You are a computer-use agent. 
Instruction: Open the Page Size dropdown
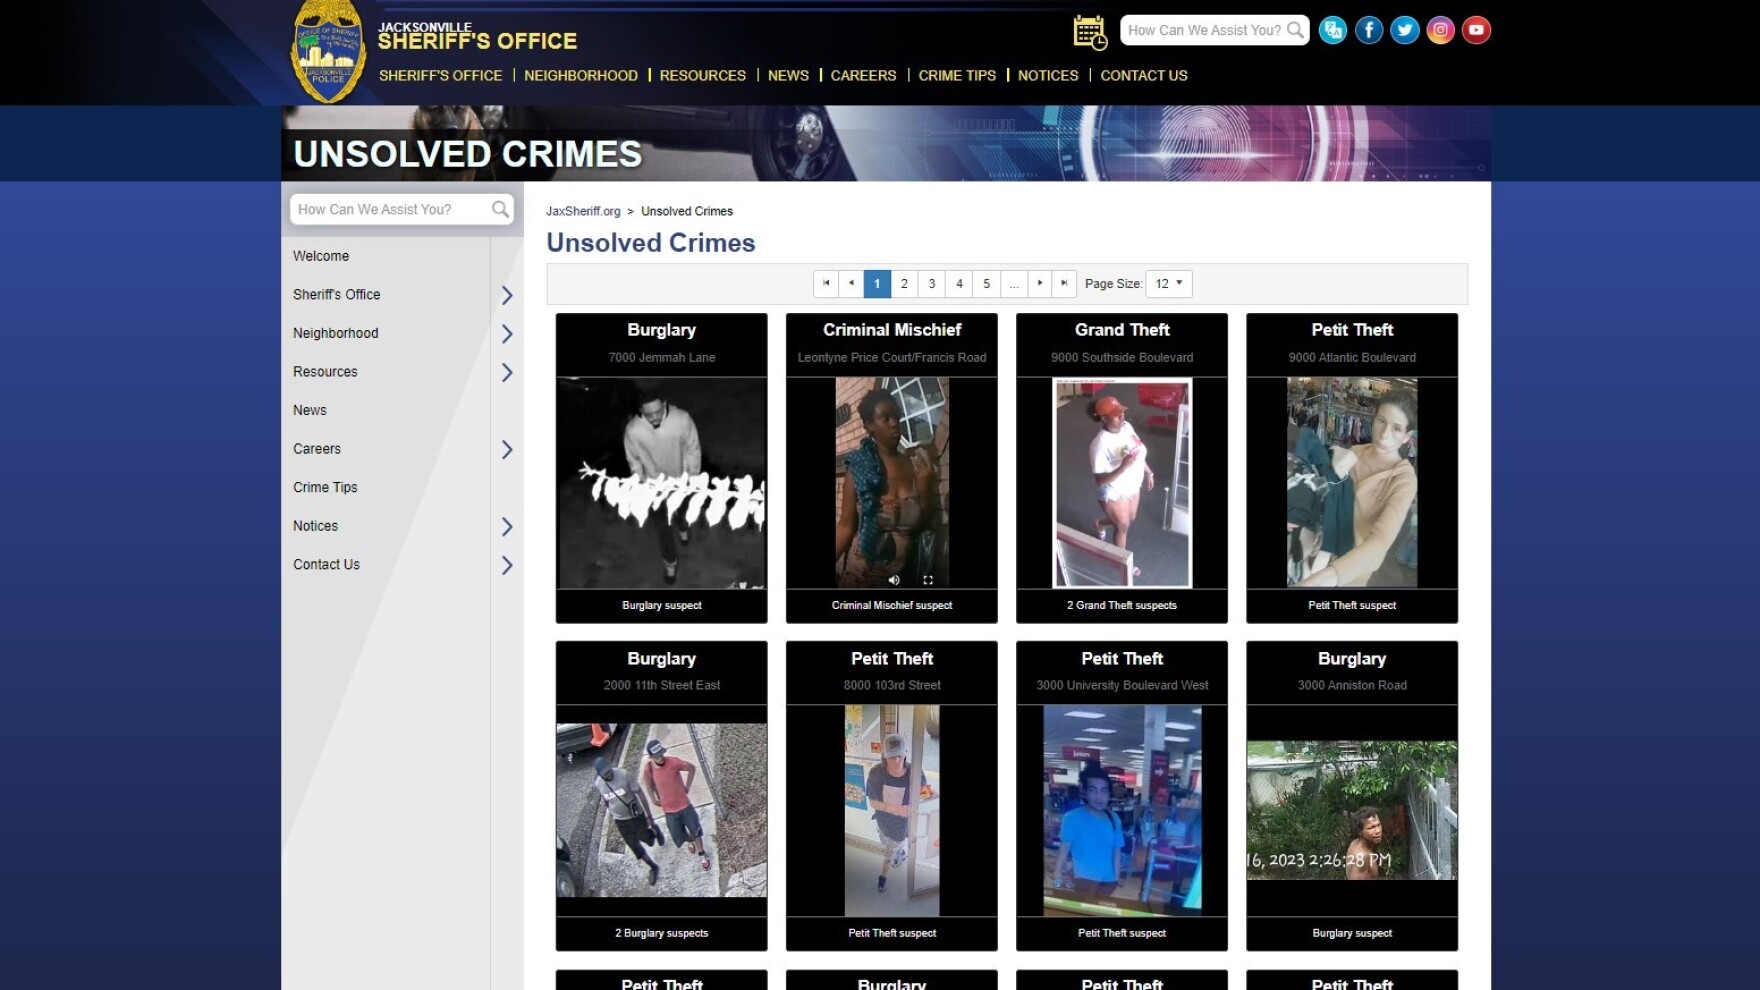click(1168, 284)
